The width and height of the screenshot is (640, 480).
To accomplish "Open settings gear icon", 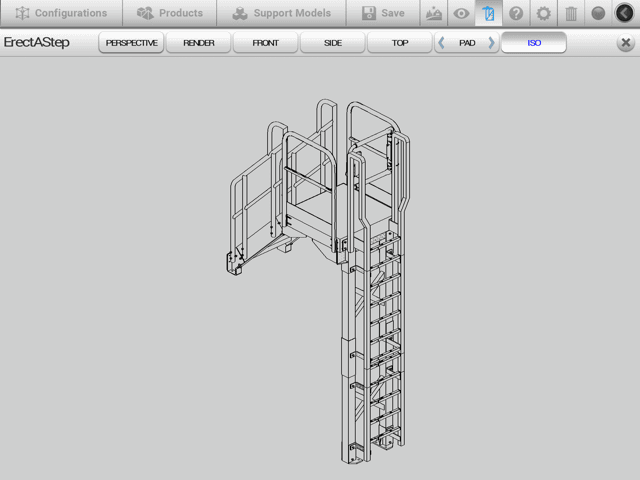I will (x=543, y=13).
